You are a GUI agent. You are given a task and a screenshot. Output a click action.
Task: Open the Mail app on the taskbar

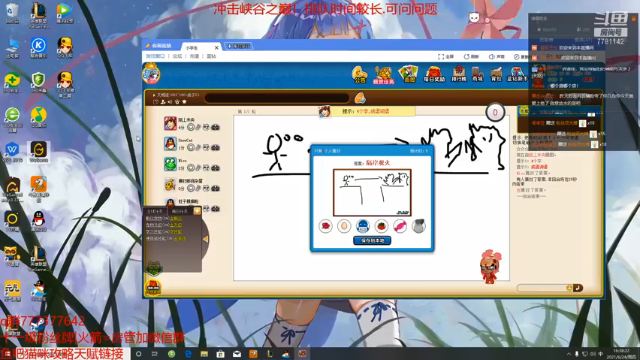[237, 354]
